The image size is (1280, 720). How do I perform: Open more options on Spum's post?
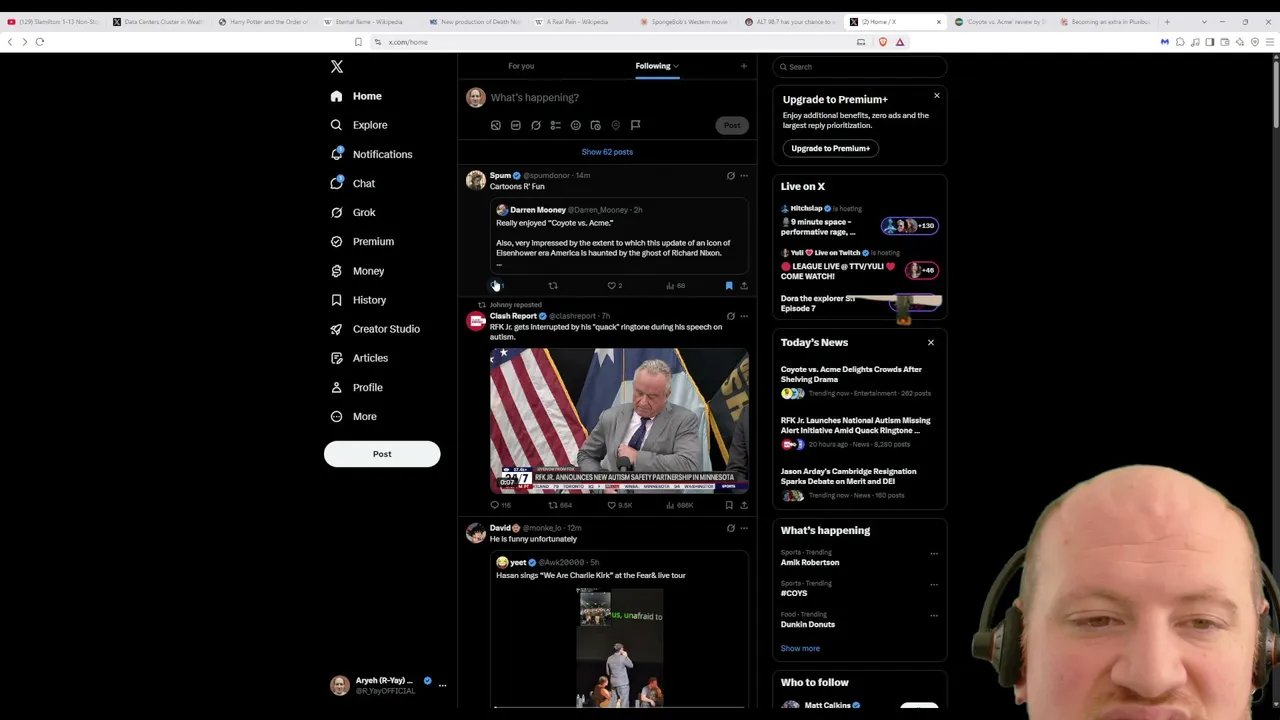point(743,176)
